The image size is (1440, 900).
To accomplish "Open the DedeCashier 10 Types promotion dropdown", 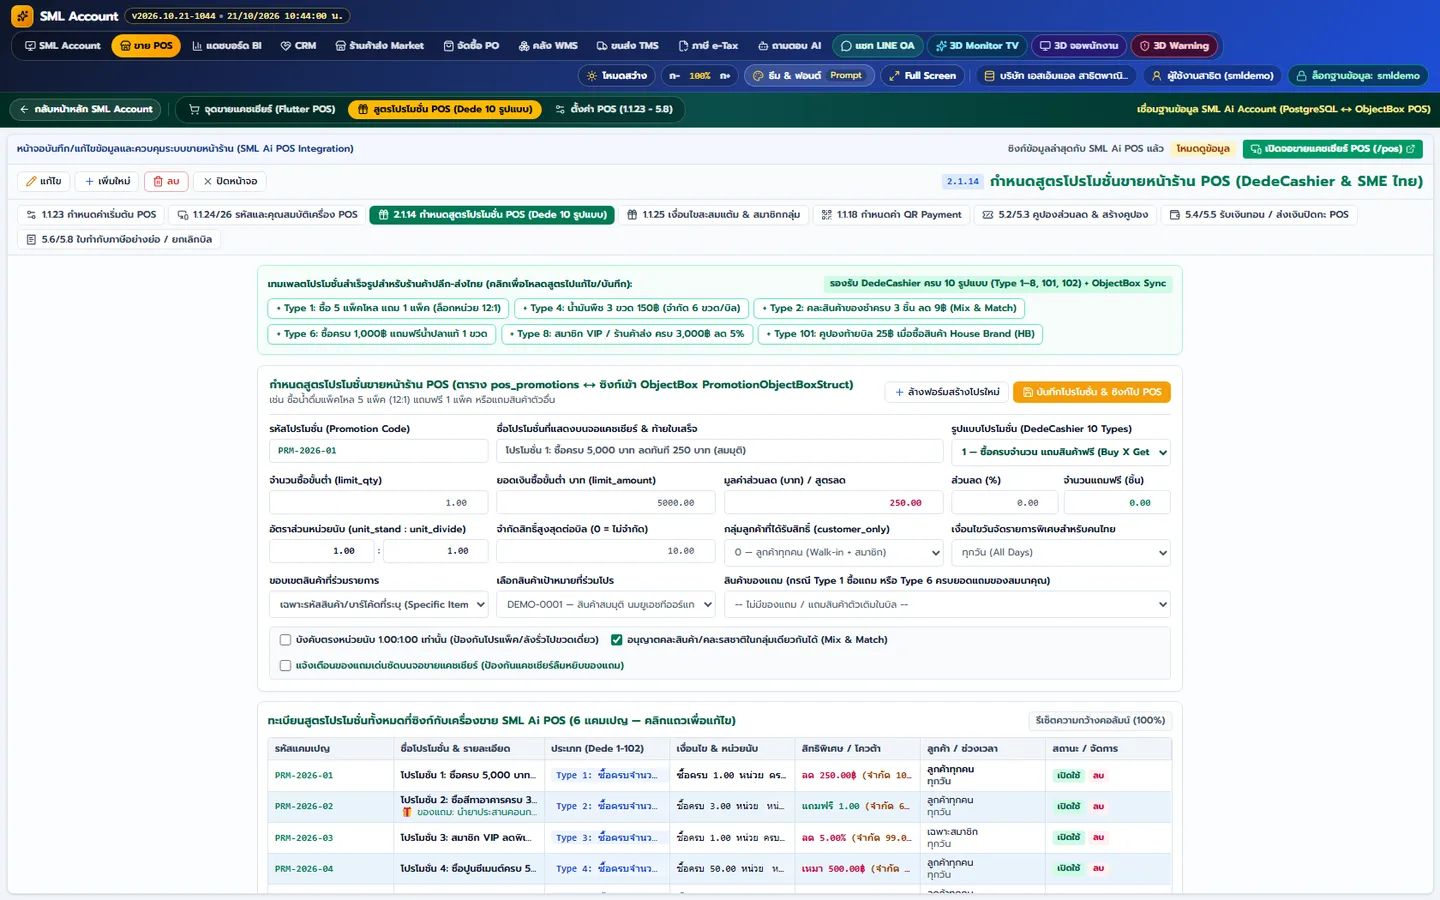I will tap(1060, 452).
